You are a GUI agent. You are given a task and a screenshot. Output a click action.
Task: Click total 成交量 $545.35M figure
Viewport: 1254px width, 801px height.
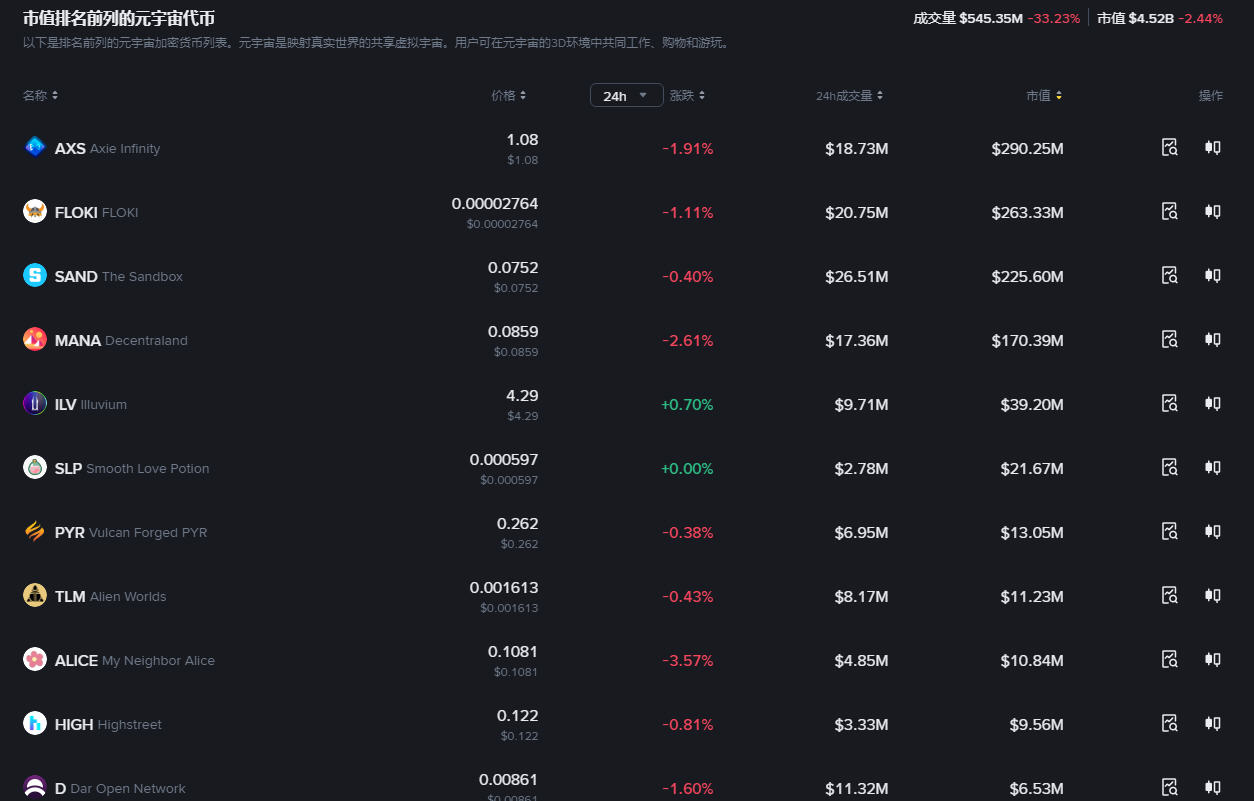click(990, 18)
